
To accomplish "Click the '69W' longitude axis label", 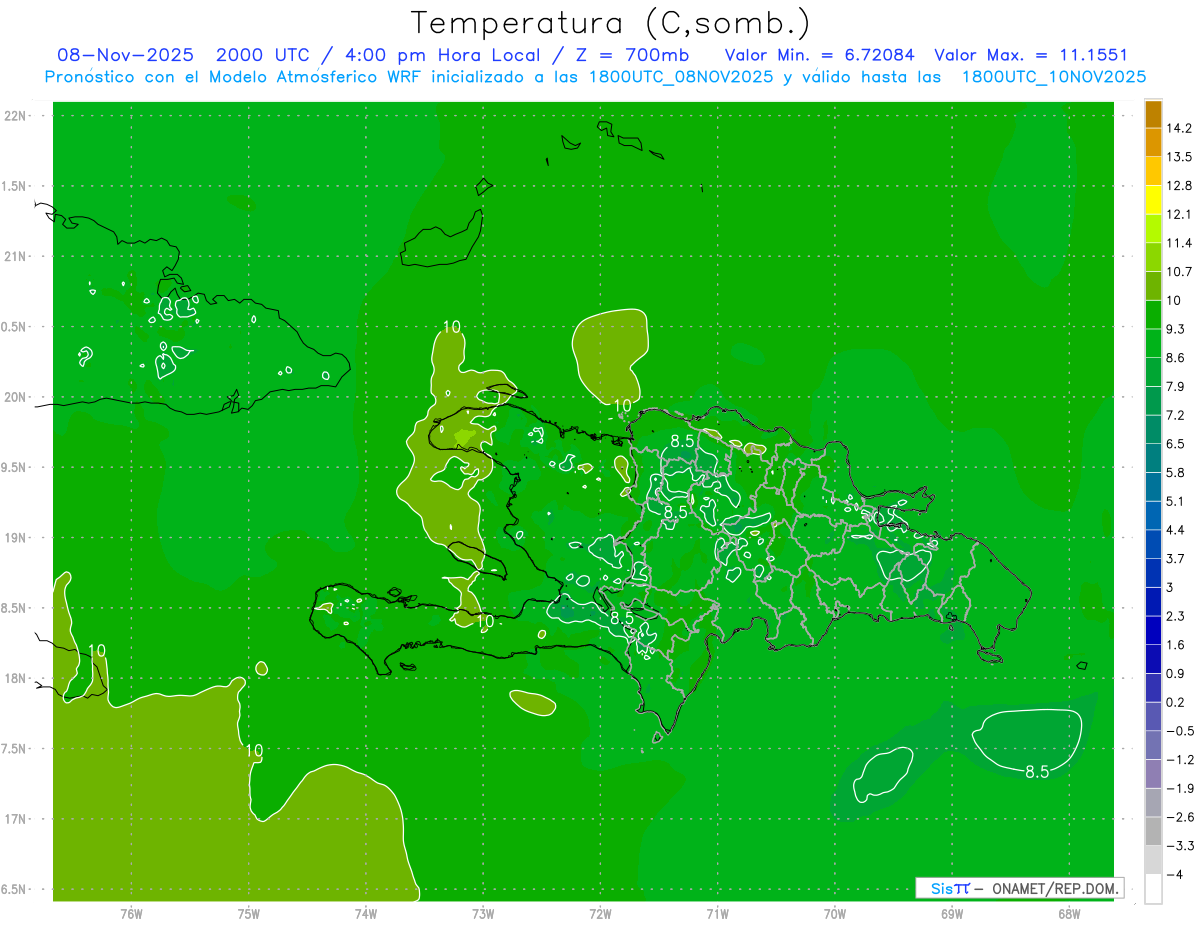I will [x=951, y=913].
